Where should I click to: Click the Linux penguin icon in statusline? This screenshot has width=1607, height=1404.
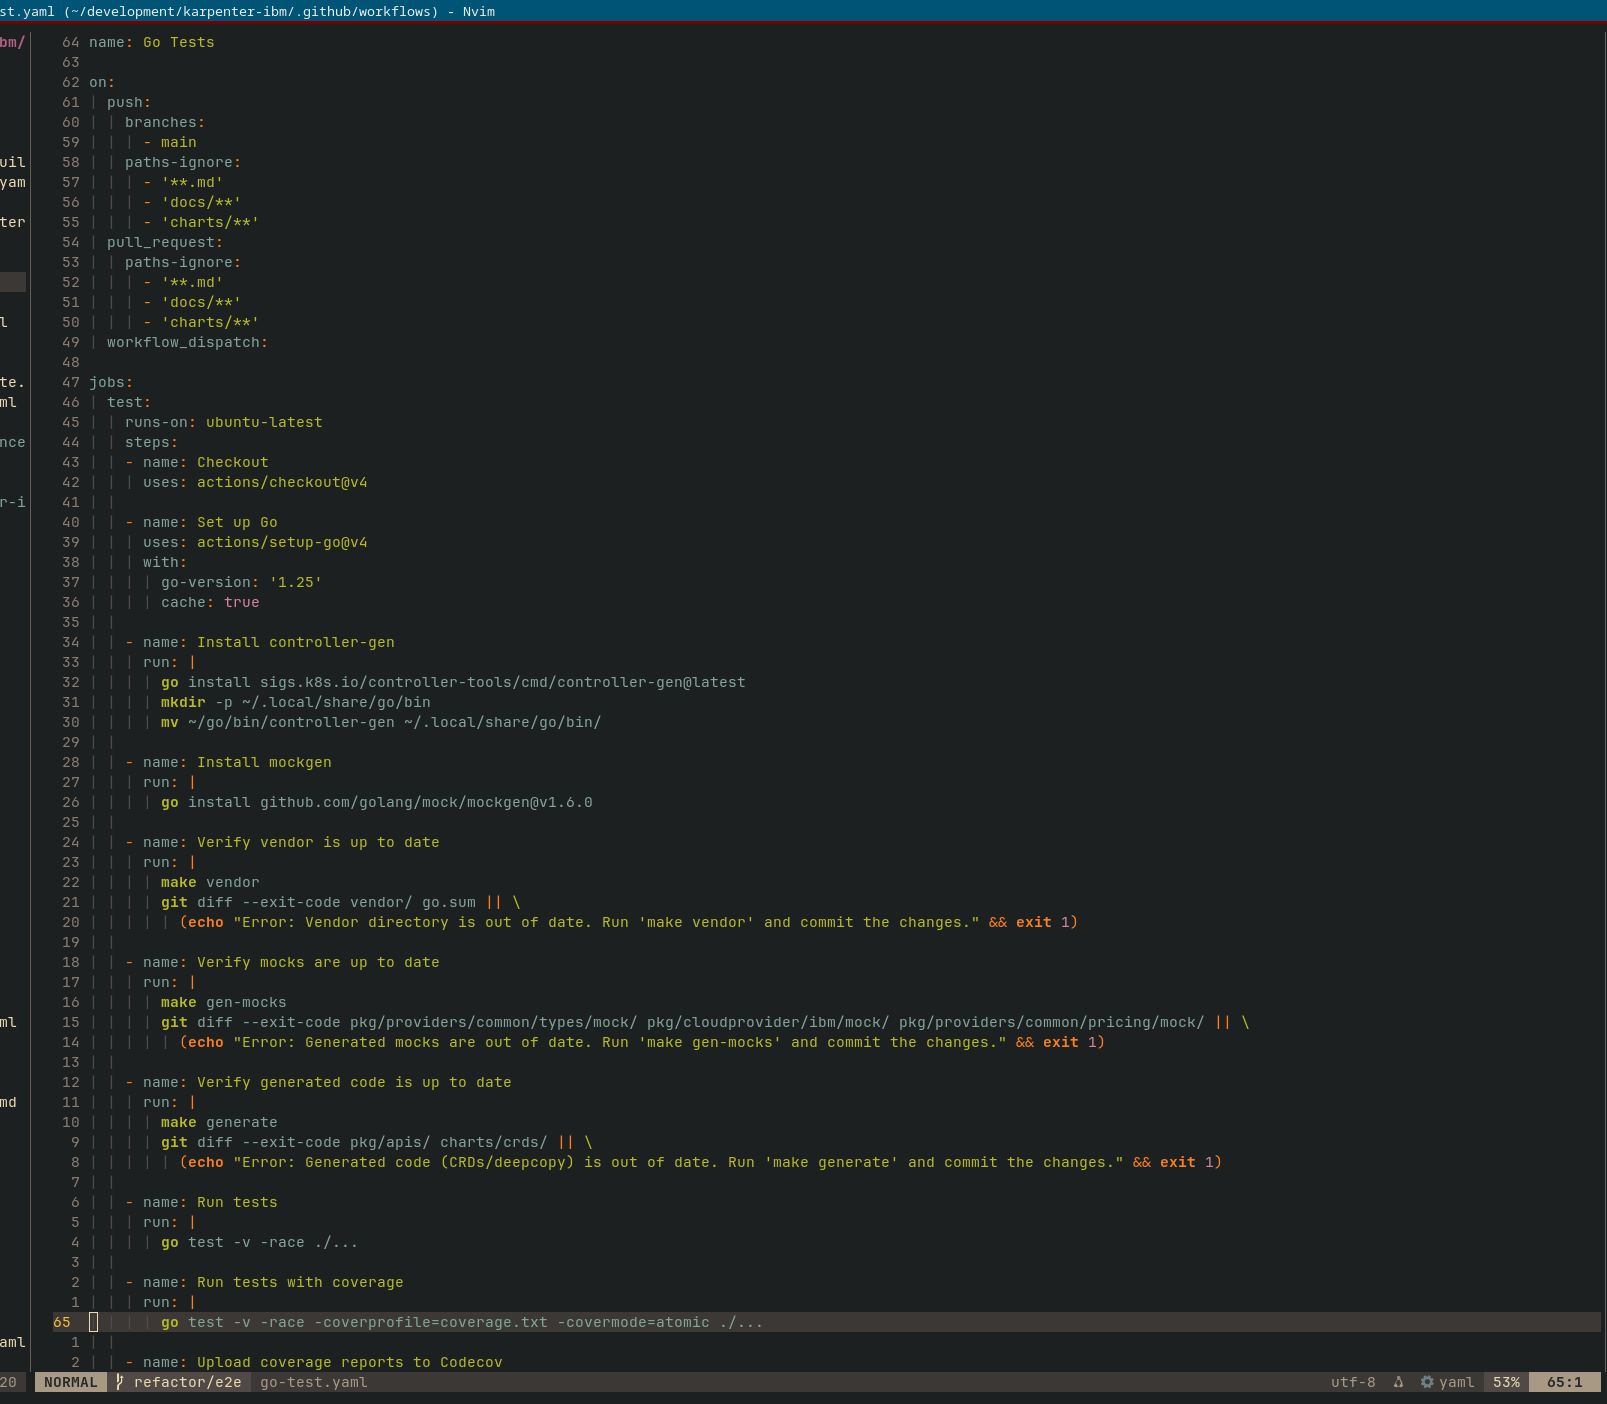[1398, 1382]
